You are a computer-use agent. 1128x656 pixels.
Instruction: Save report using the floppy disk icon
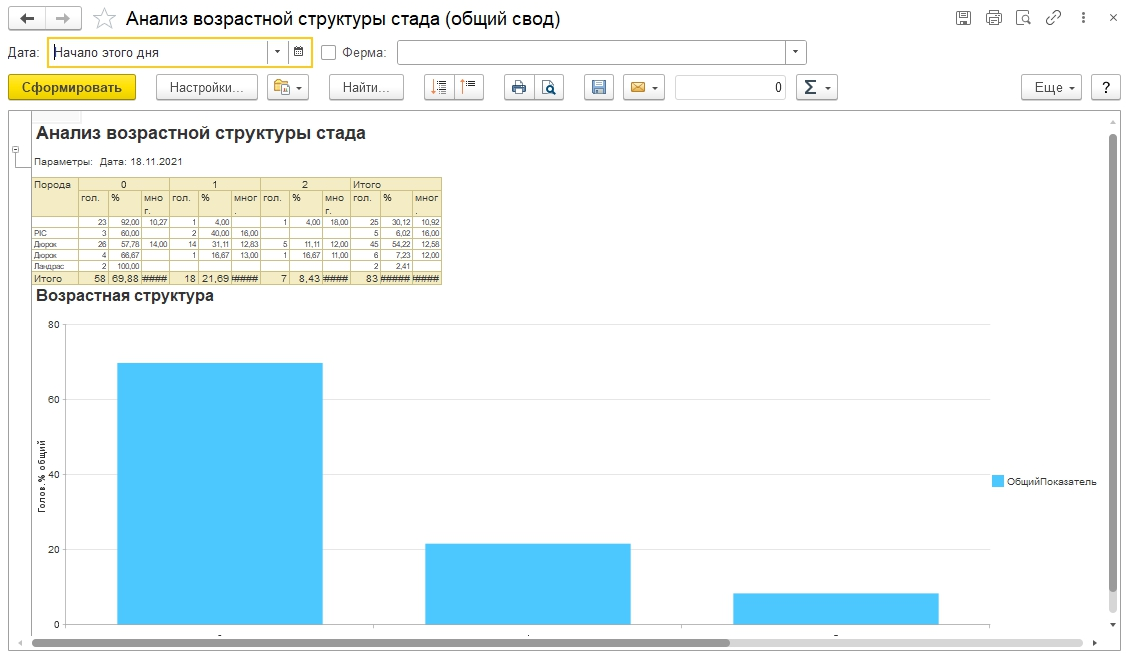pos(598,88)
